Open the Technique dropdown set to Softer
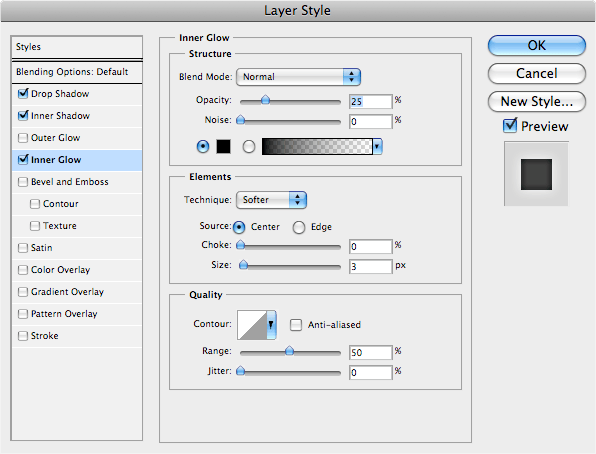This screenshot has height=454, width=596. click(x=271, y=200)
